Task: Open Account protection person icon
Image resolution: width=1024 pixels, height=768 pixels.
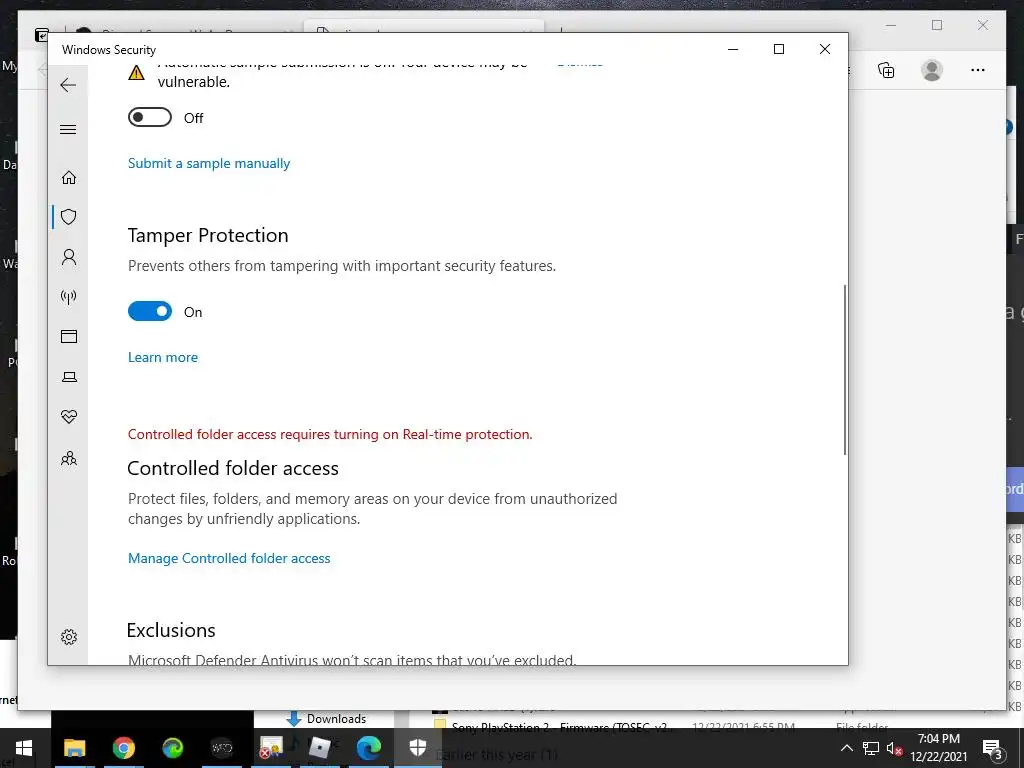Action: point(69,257)
